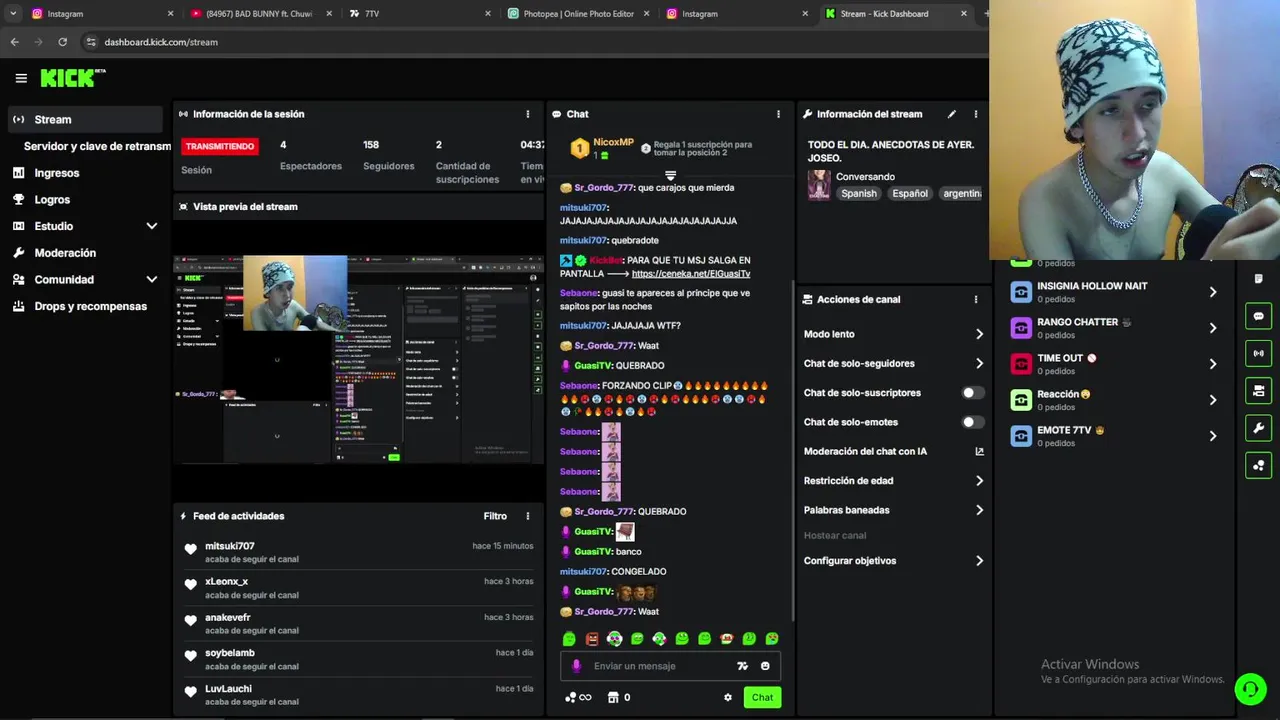Expand Reacción reward

coord(1213,400)
